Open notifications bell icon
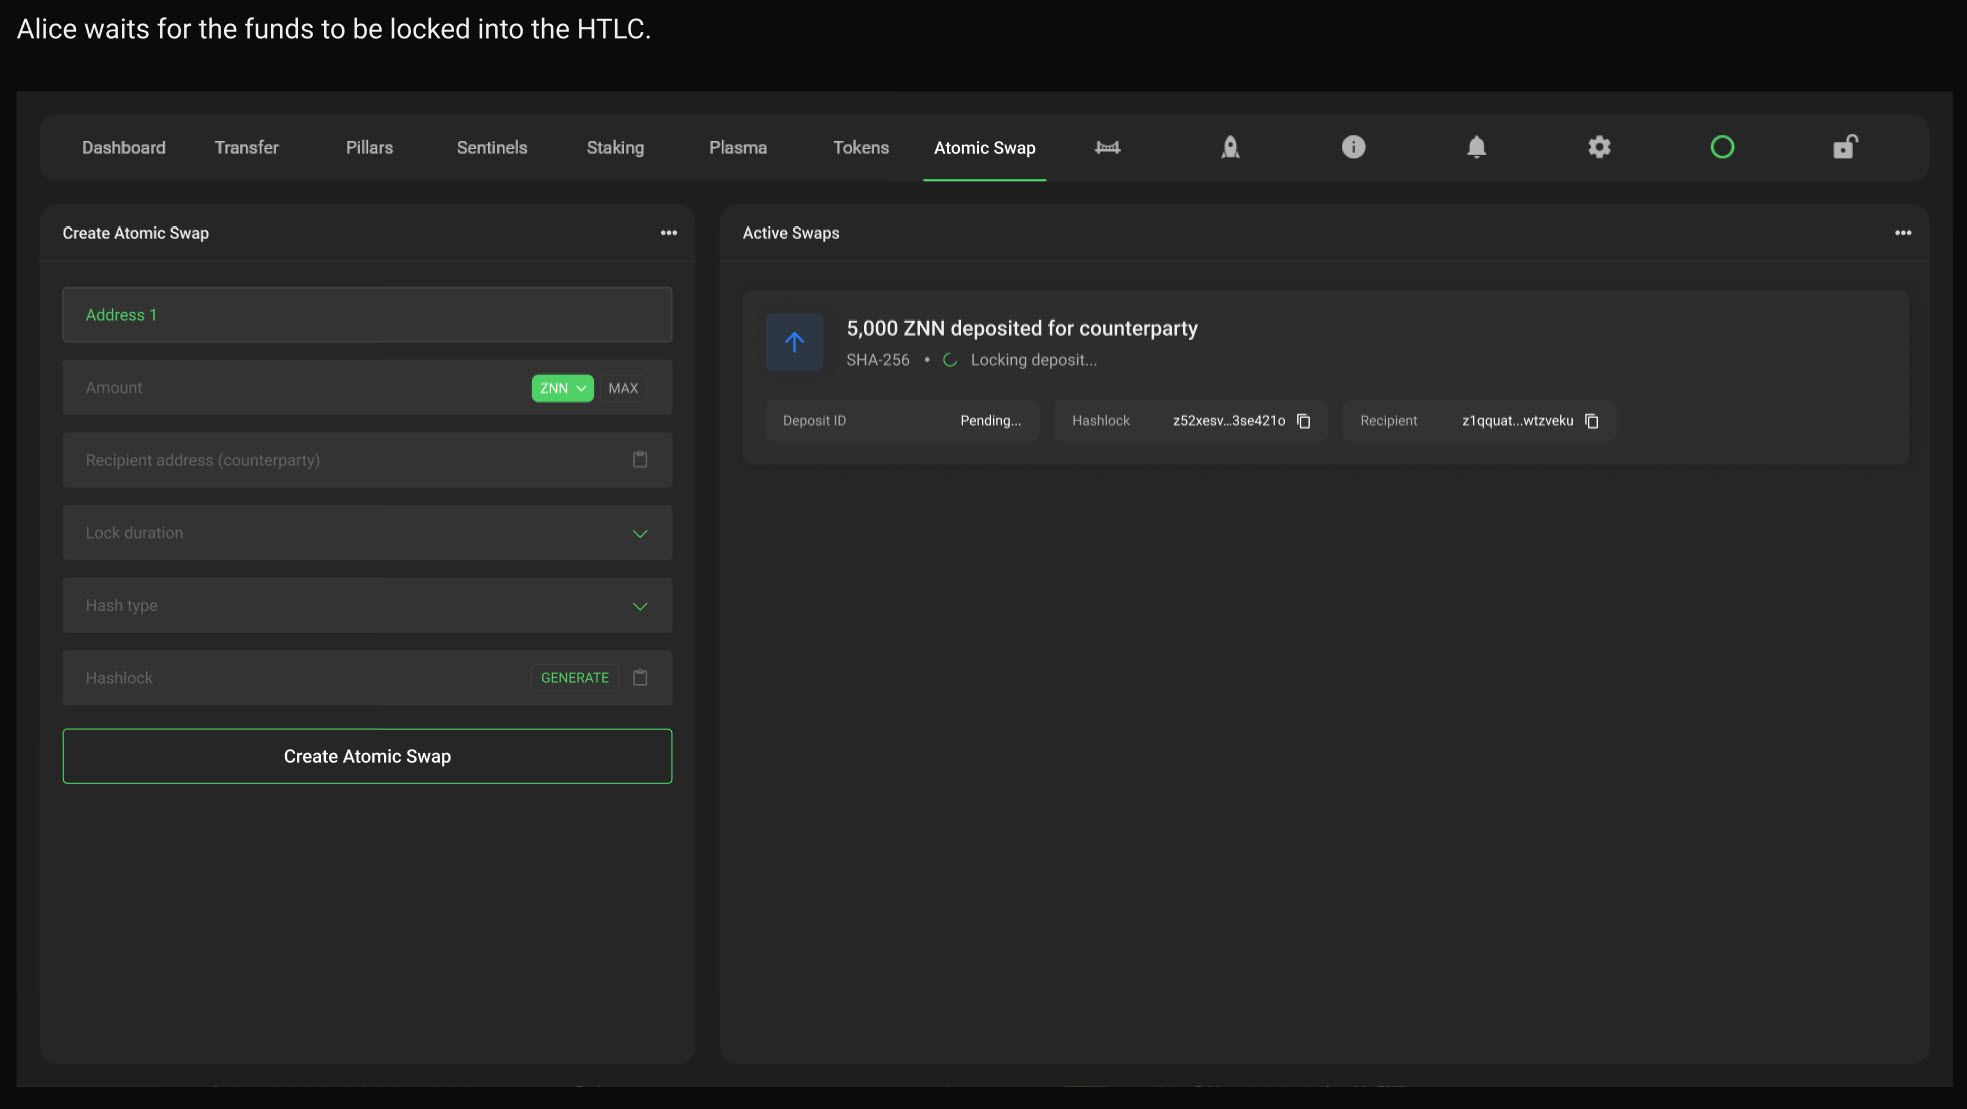Viewport: 1967px width, 1109px height. [x=1476, y=147]
